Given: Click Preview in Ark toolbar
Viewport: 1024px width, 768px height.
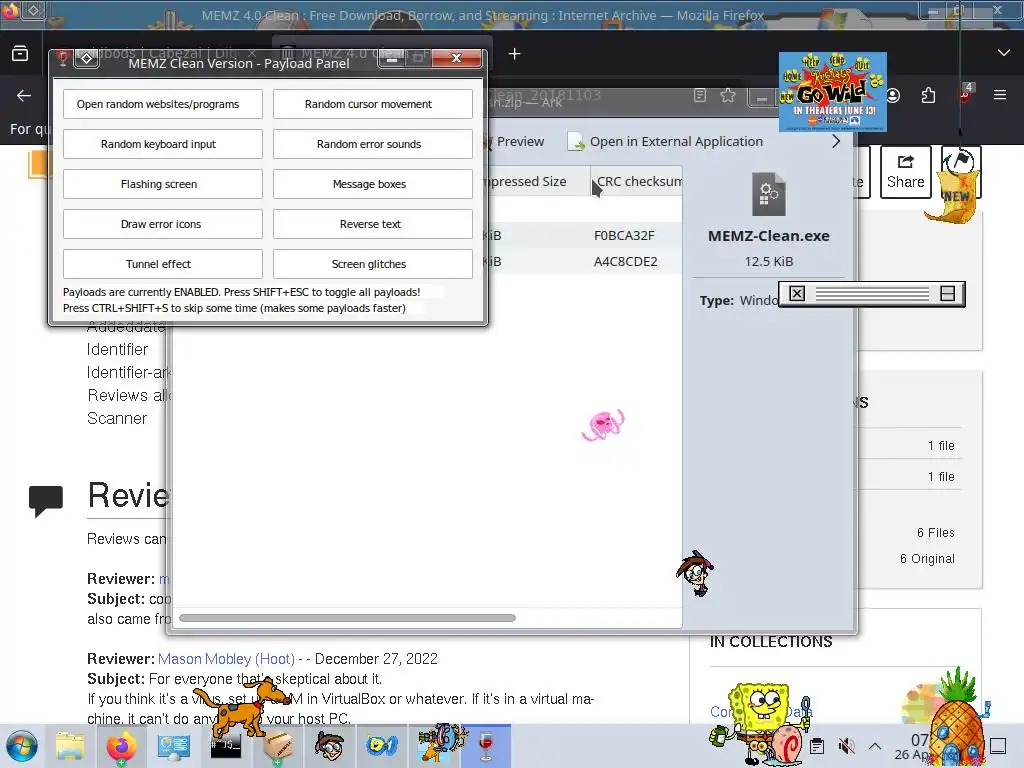Looking at the screenshot, I should tap(515, 141).
